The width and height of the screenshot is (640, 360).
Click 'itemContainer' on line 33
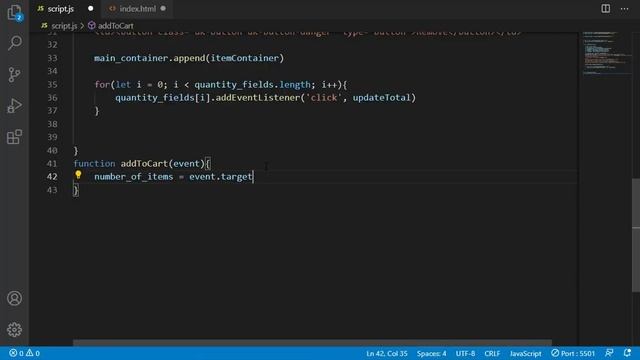244,58
